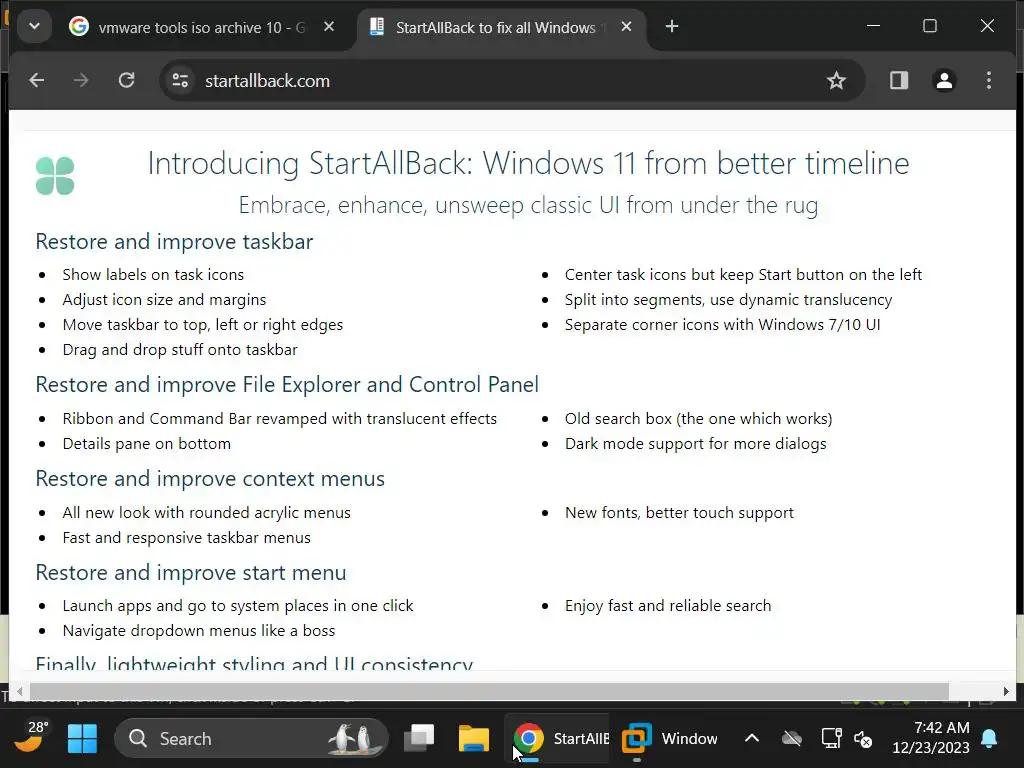This screenshot has width=1024, height=768.
Task: Click the Forward navigation arrow
Action: pos(81,80)
